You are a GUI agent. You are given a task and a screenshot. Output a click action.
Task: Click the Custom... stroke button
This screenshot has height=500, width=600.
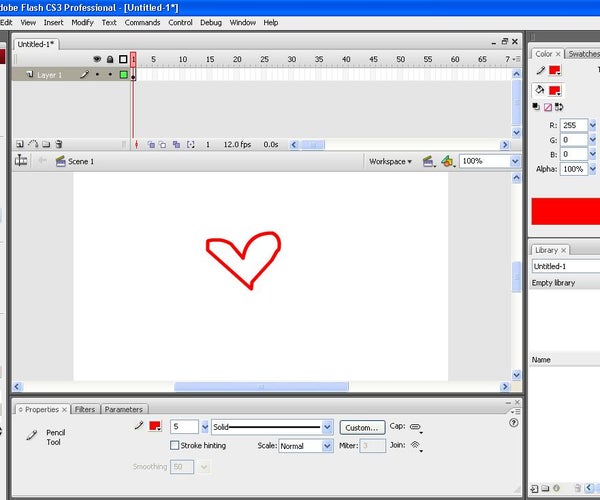[x=362, y=428]
